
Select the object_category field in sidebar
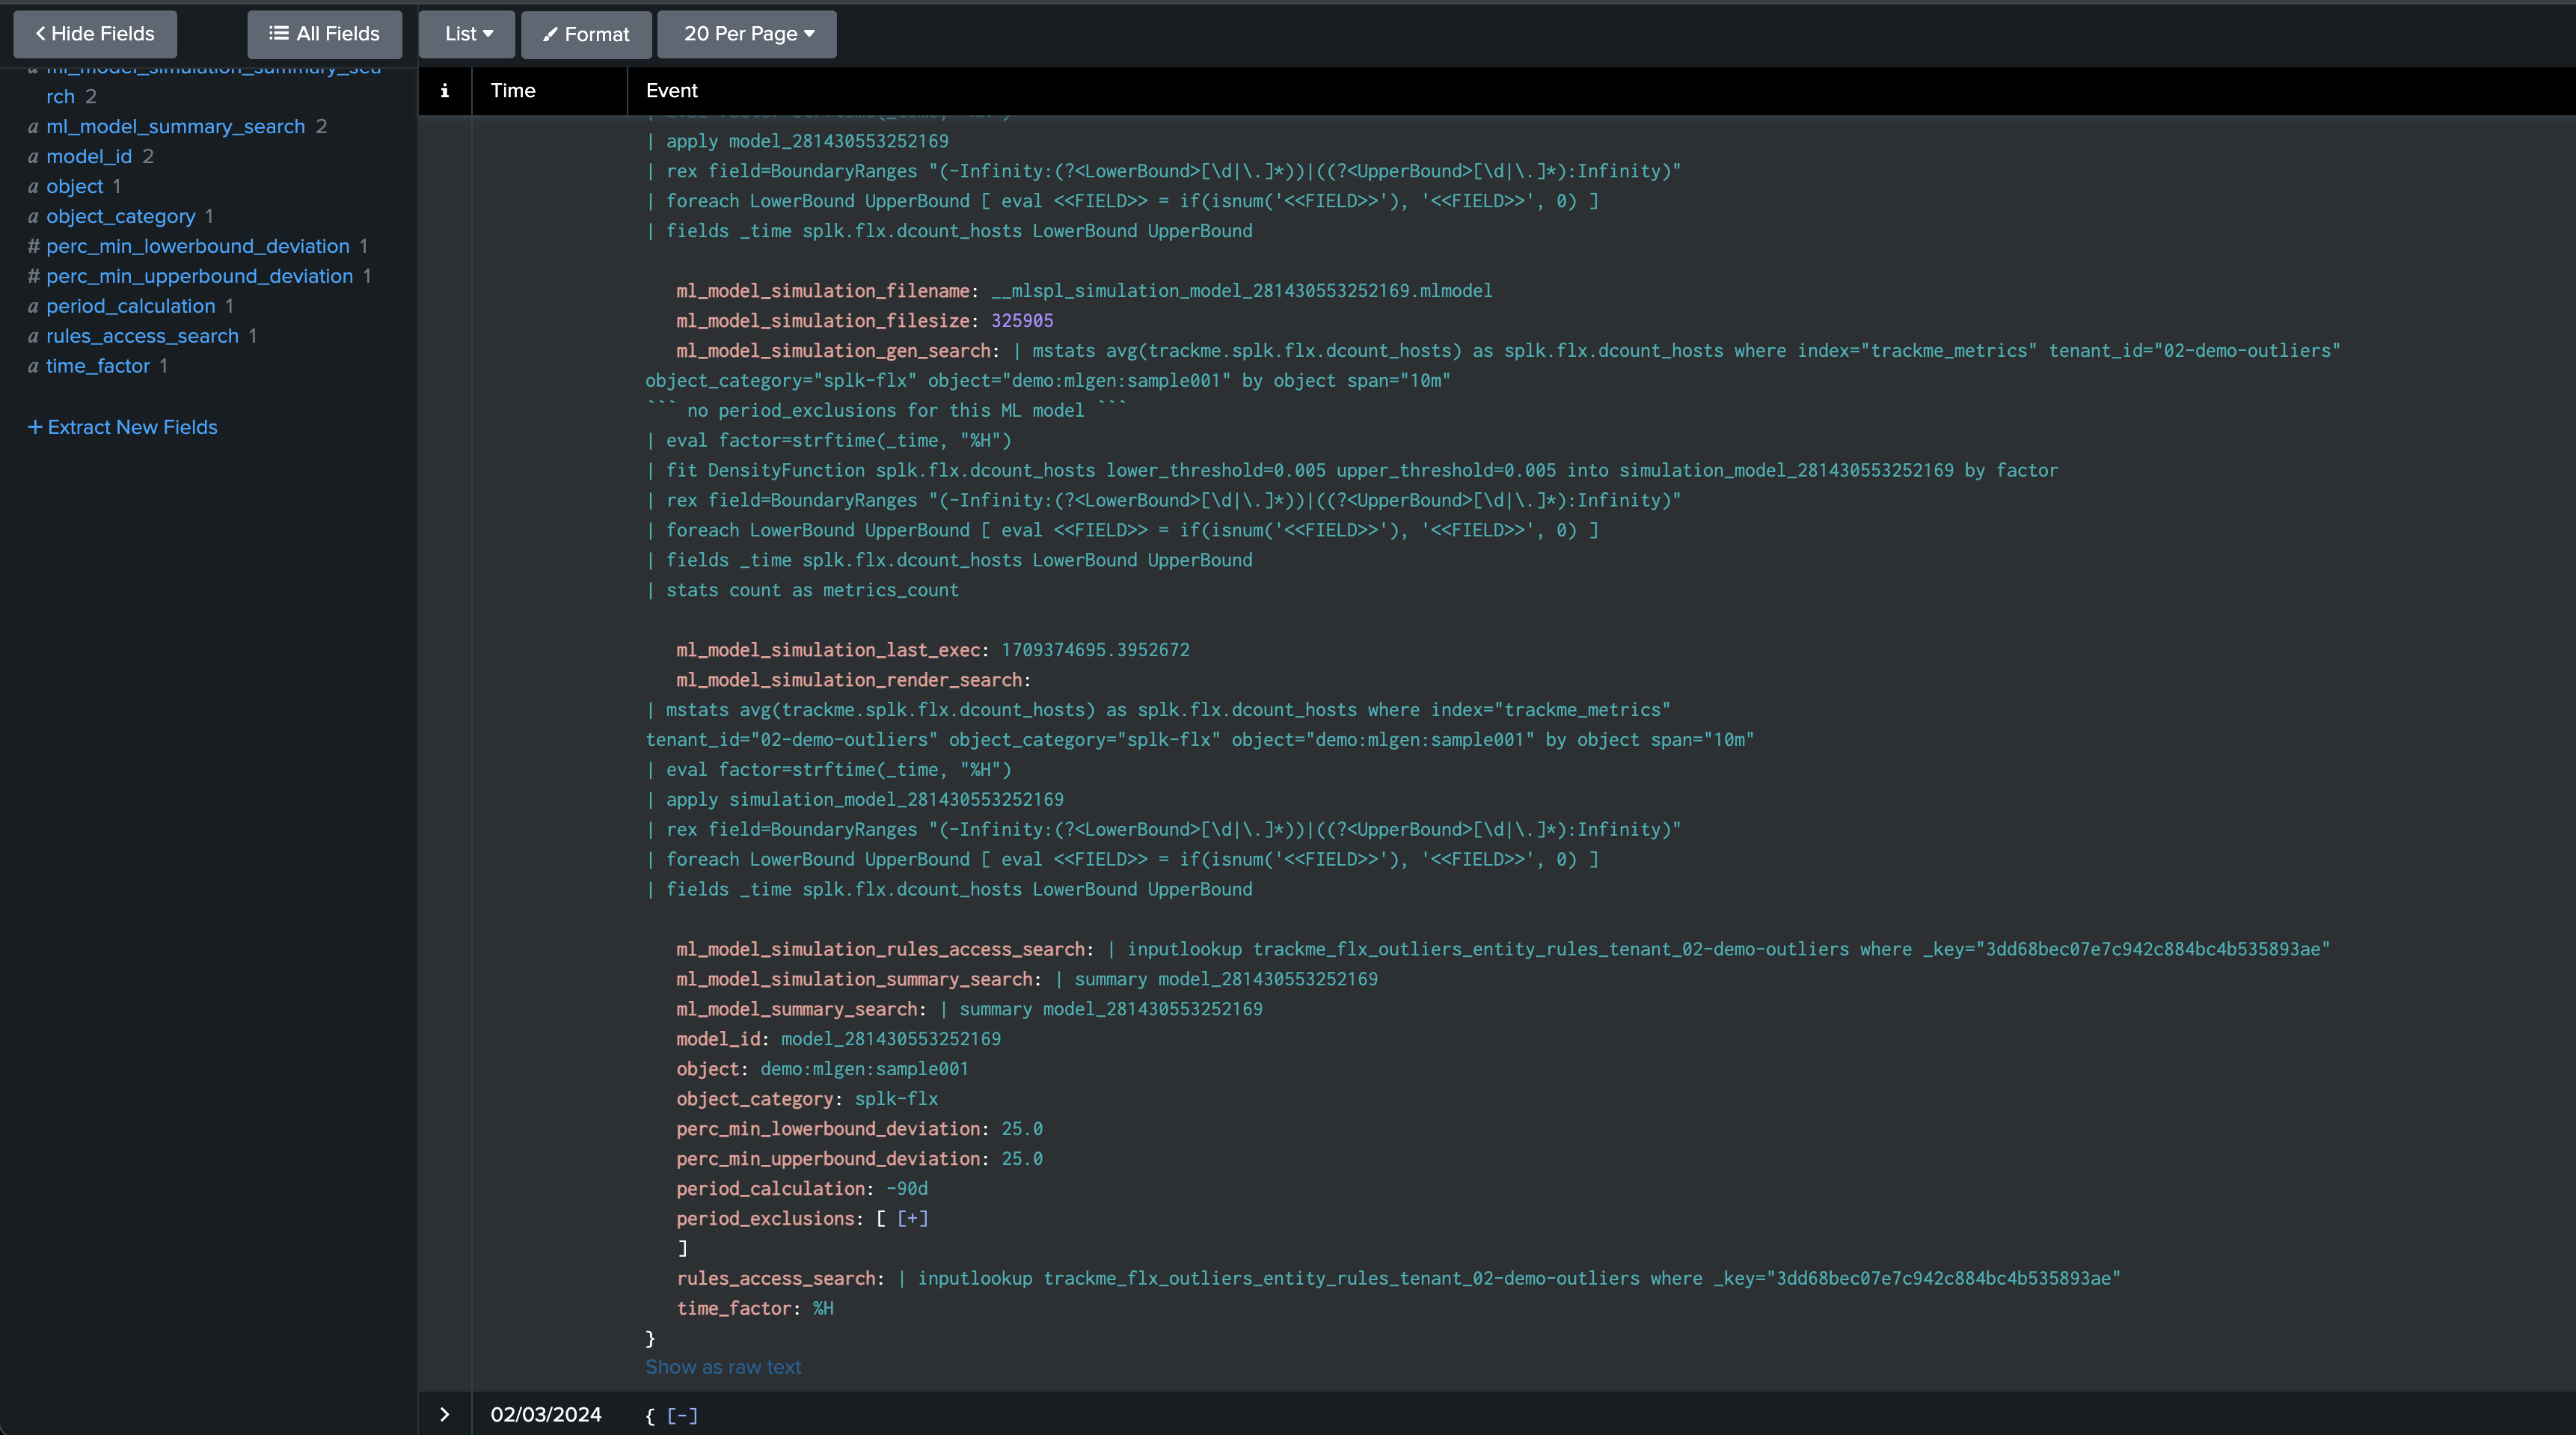click(121, 216)
